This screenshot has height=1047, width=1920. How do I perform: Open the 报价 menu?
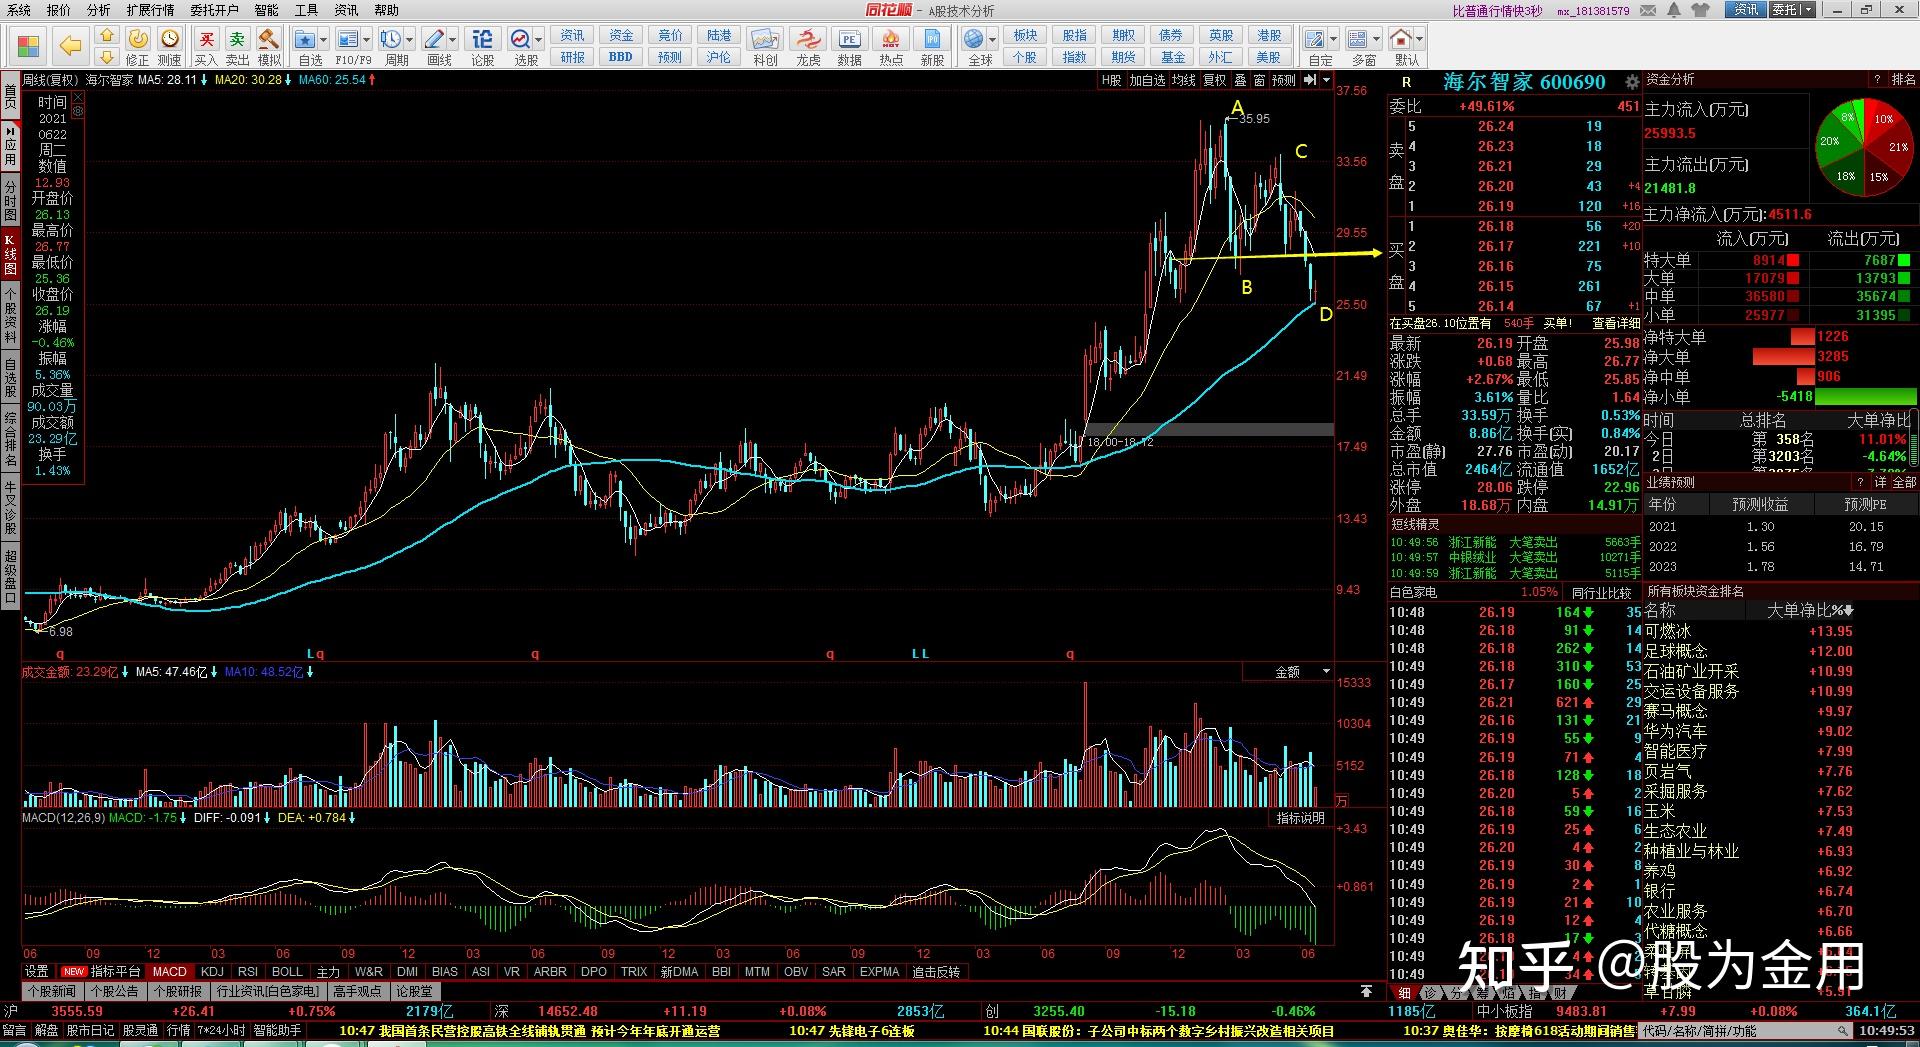[x=59, y=10]
